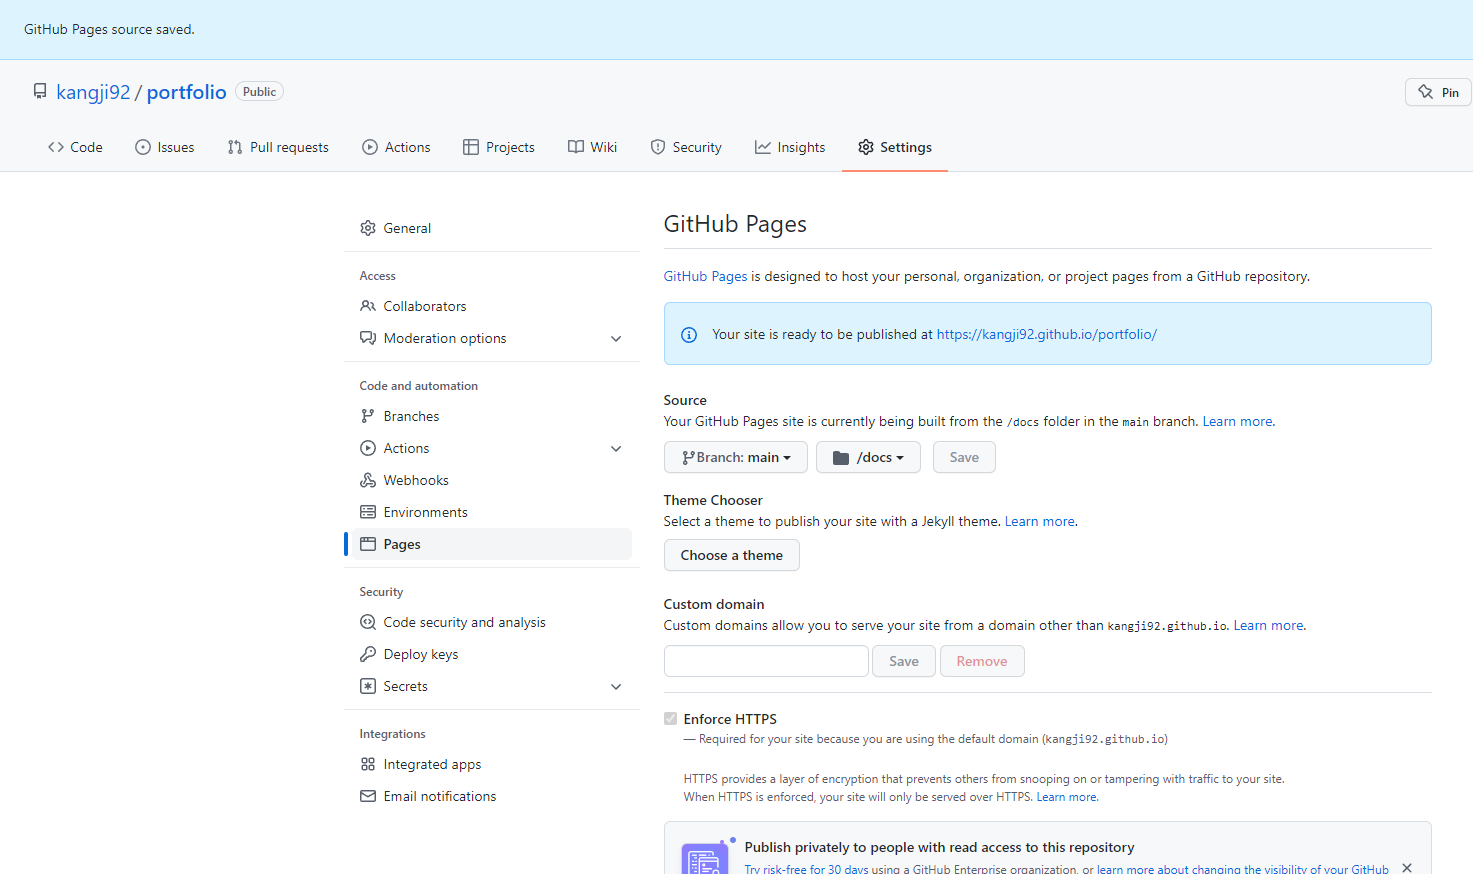Click the Pages browser icon in sidebar
Viewport: 1473px width, 874px height.
(x=368, y=544)
